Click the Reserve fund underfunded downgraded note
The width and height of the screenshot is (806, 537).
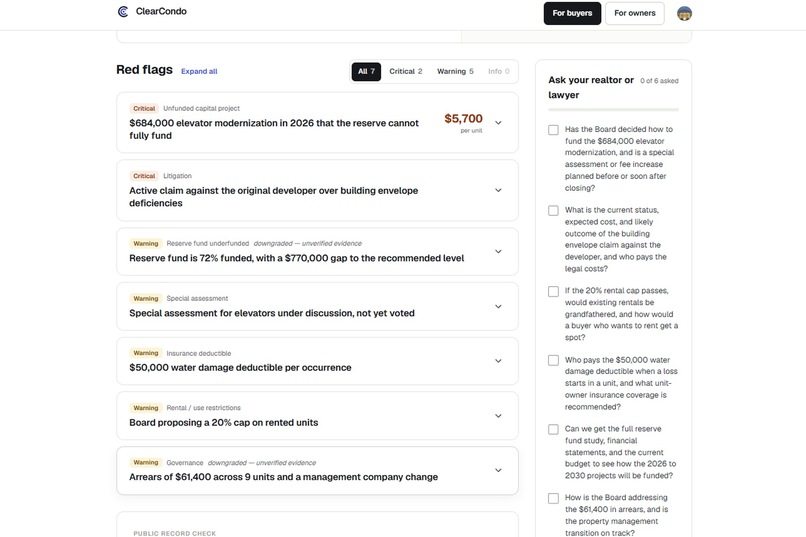coord(307,244)
